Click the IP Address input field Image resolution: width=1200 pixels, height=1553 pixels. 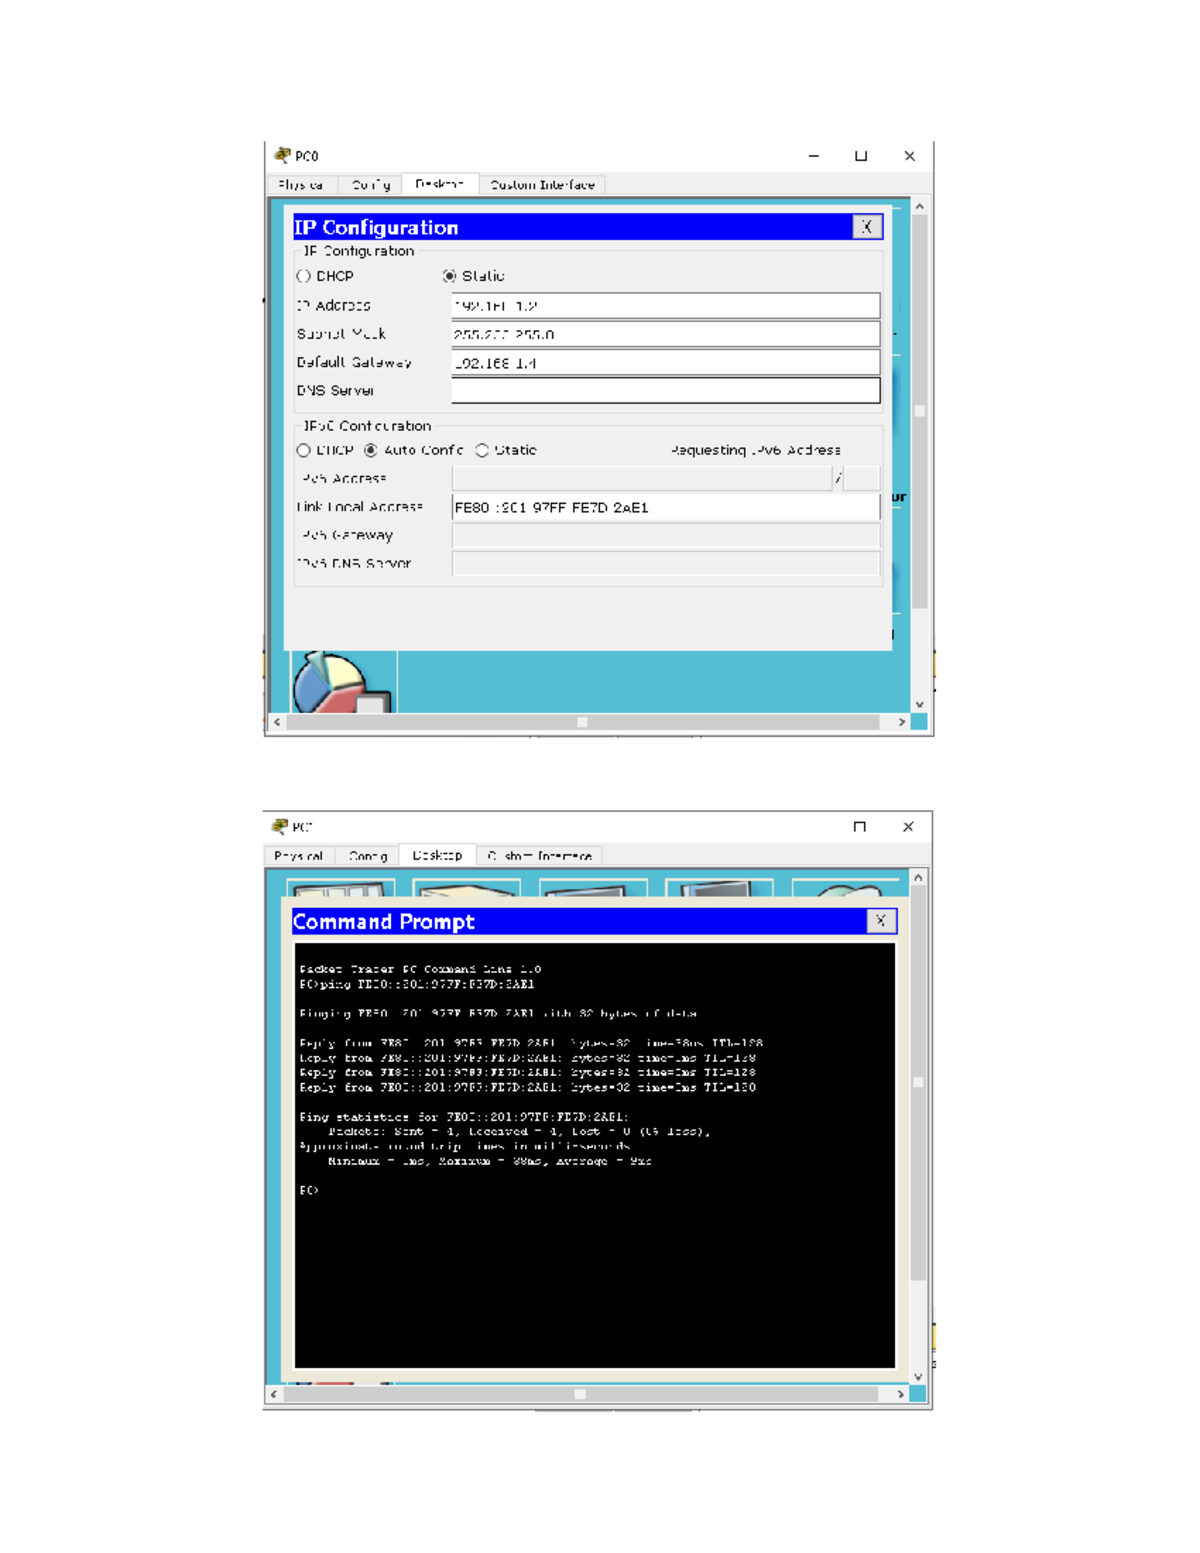(665, 306)
